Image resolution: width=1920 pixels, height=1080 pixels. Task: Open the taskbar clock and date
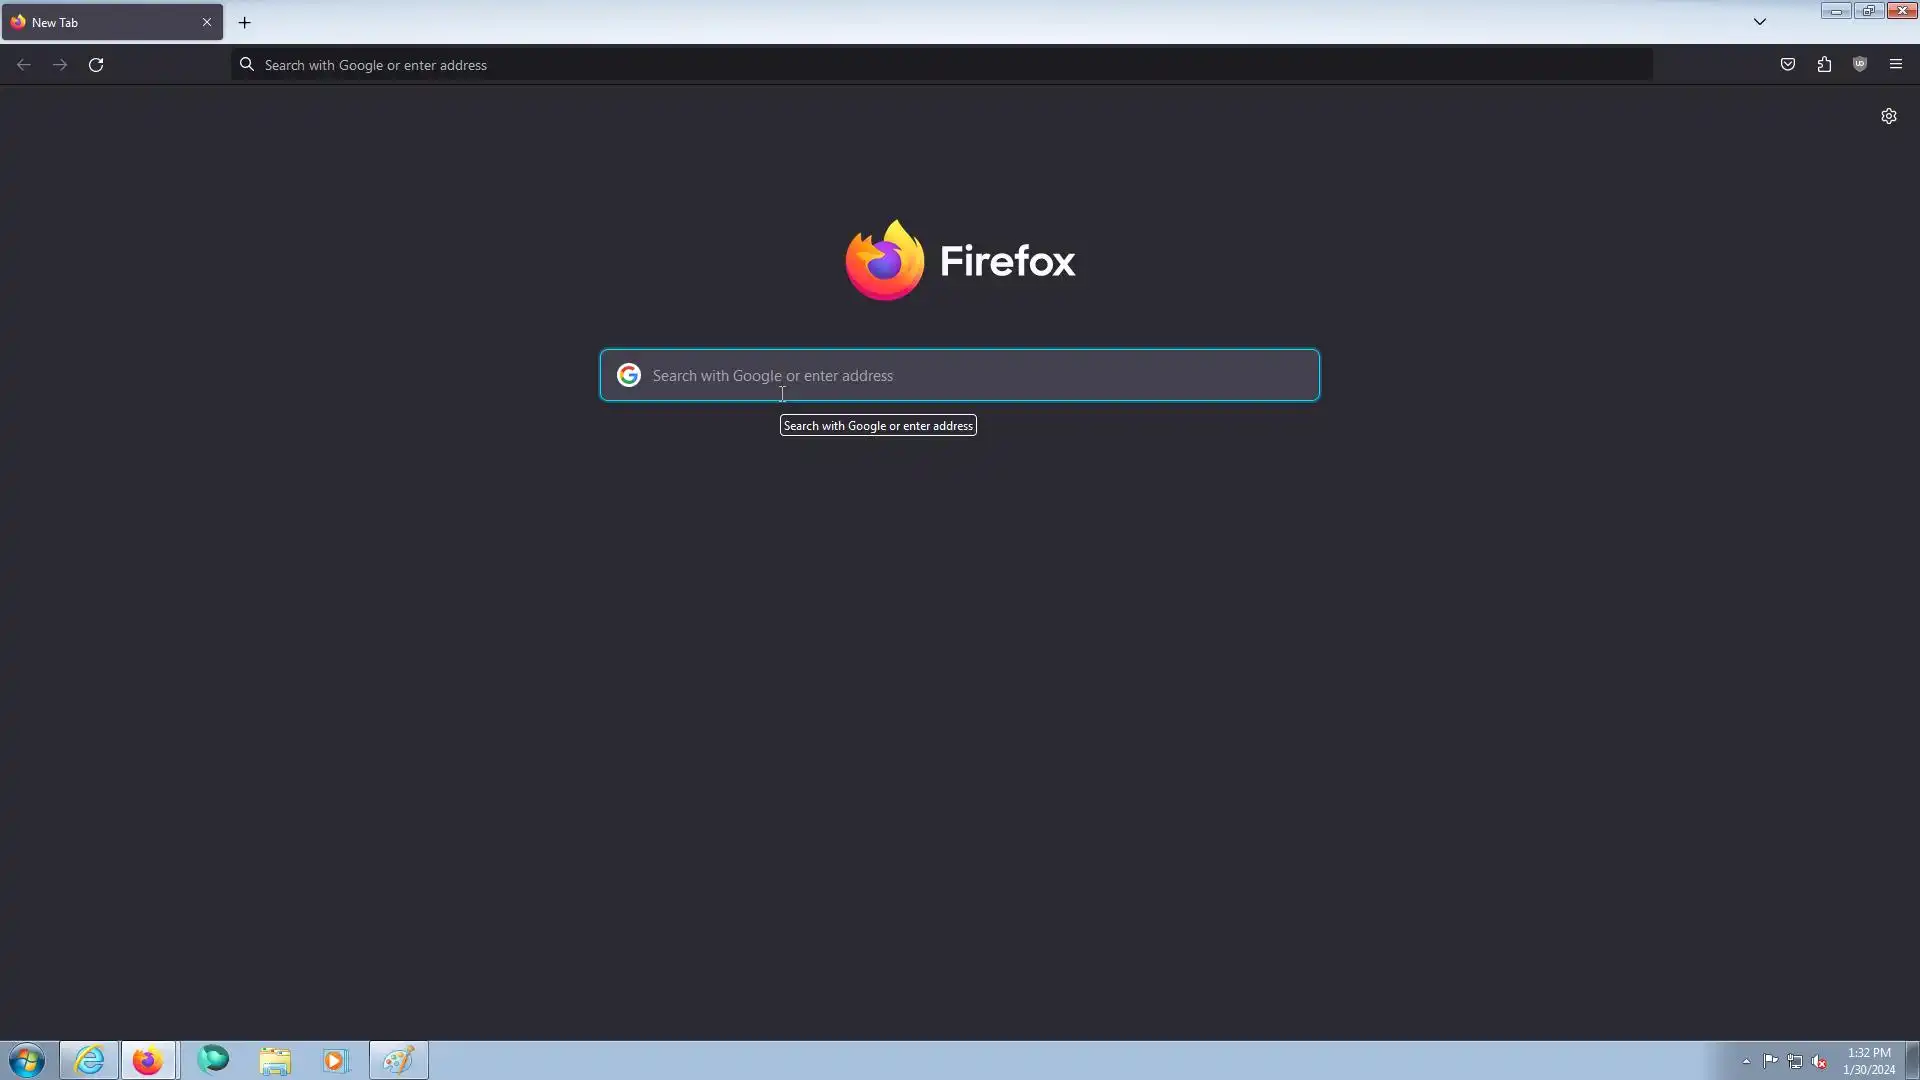pyautogui.click(x=1868, y=1061)
